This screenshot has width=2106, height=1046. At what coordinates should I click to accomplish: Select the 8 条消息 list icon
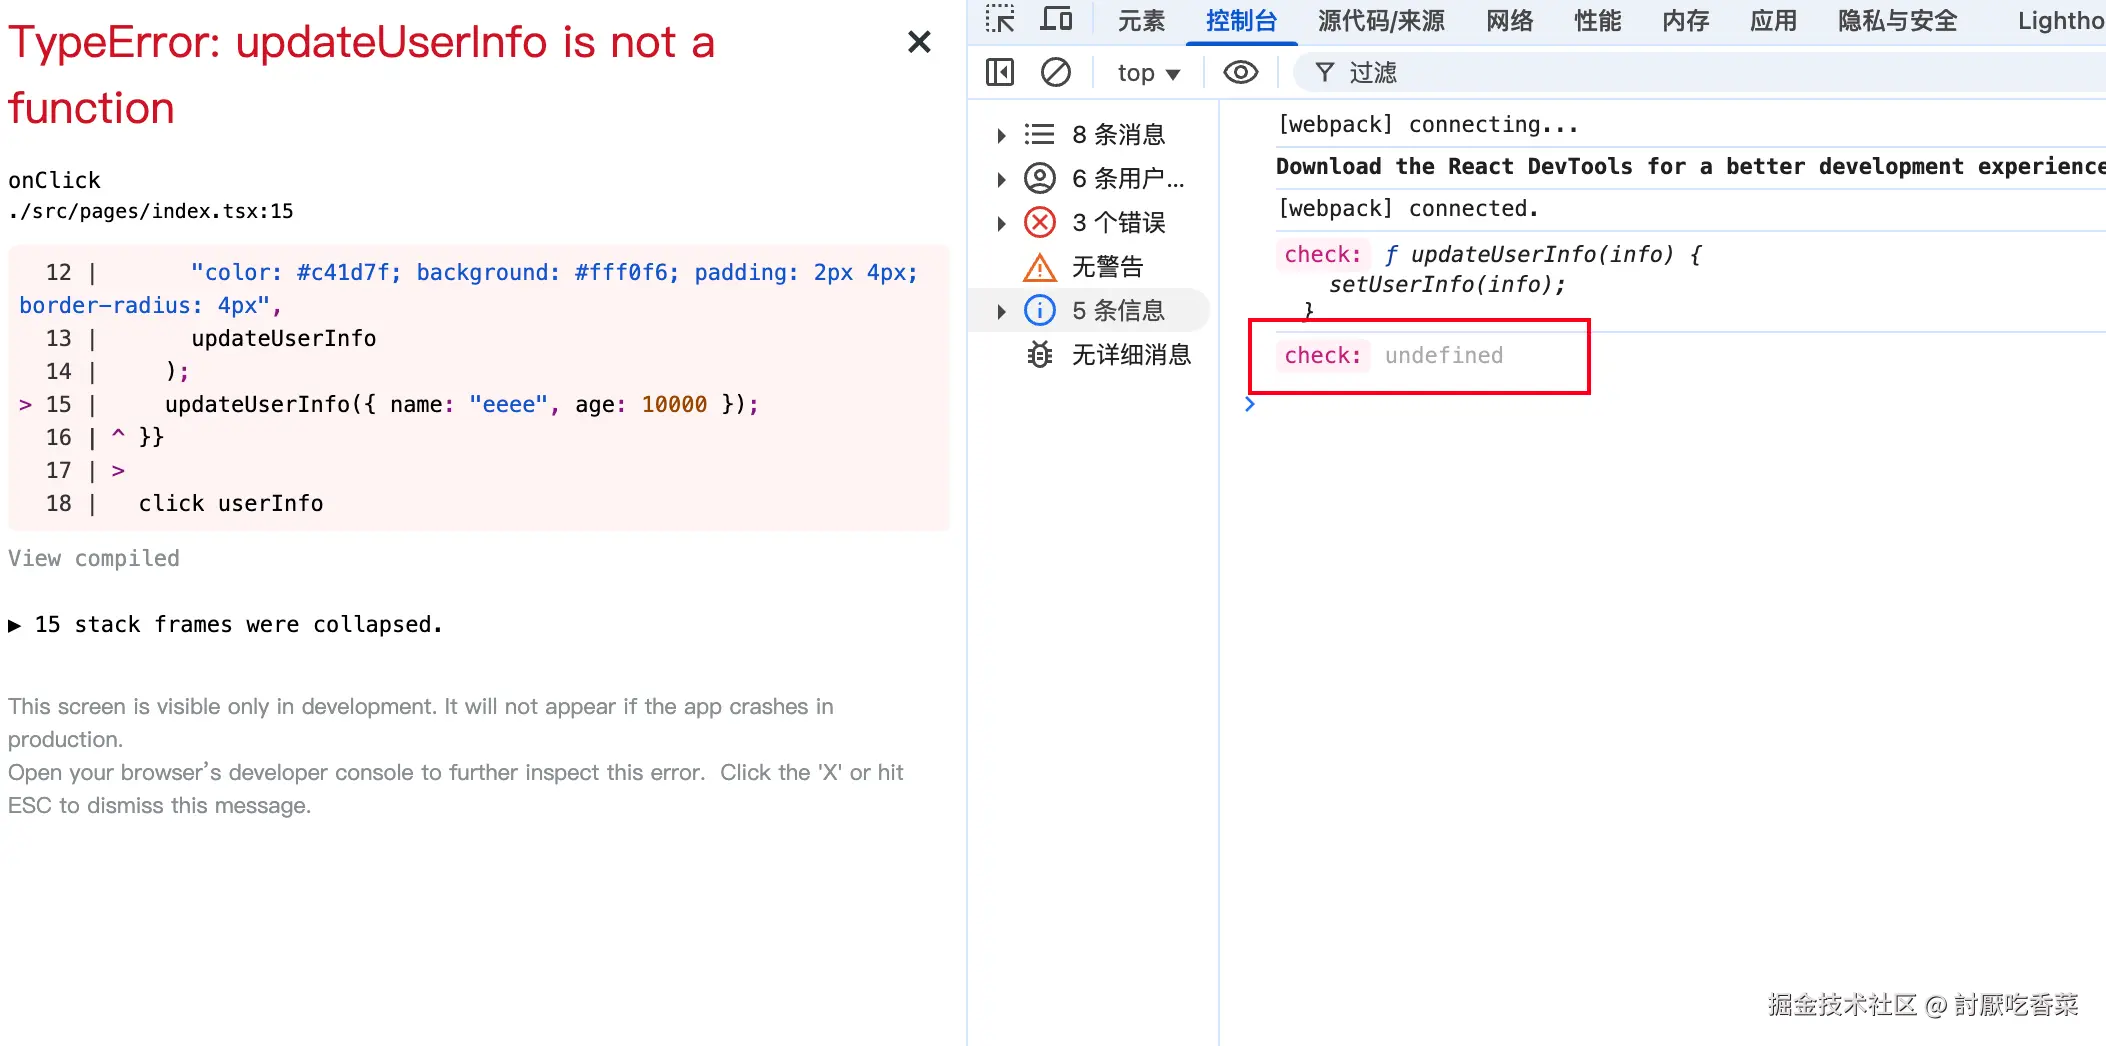1040,134
